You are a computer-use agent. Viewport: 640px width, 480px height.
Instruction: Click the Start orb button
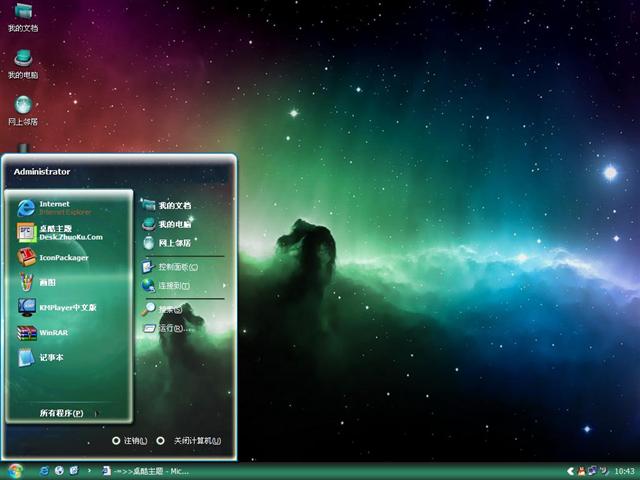click(15, 471)
